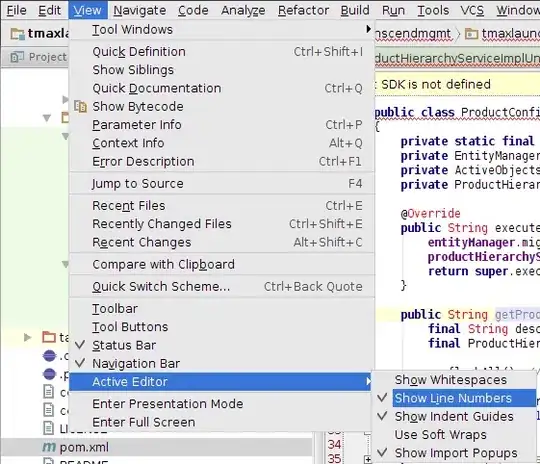Open the Navigate menu
The image size is (540, 464).
[139, 10]
